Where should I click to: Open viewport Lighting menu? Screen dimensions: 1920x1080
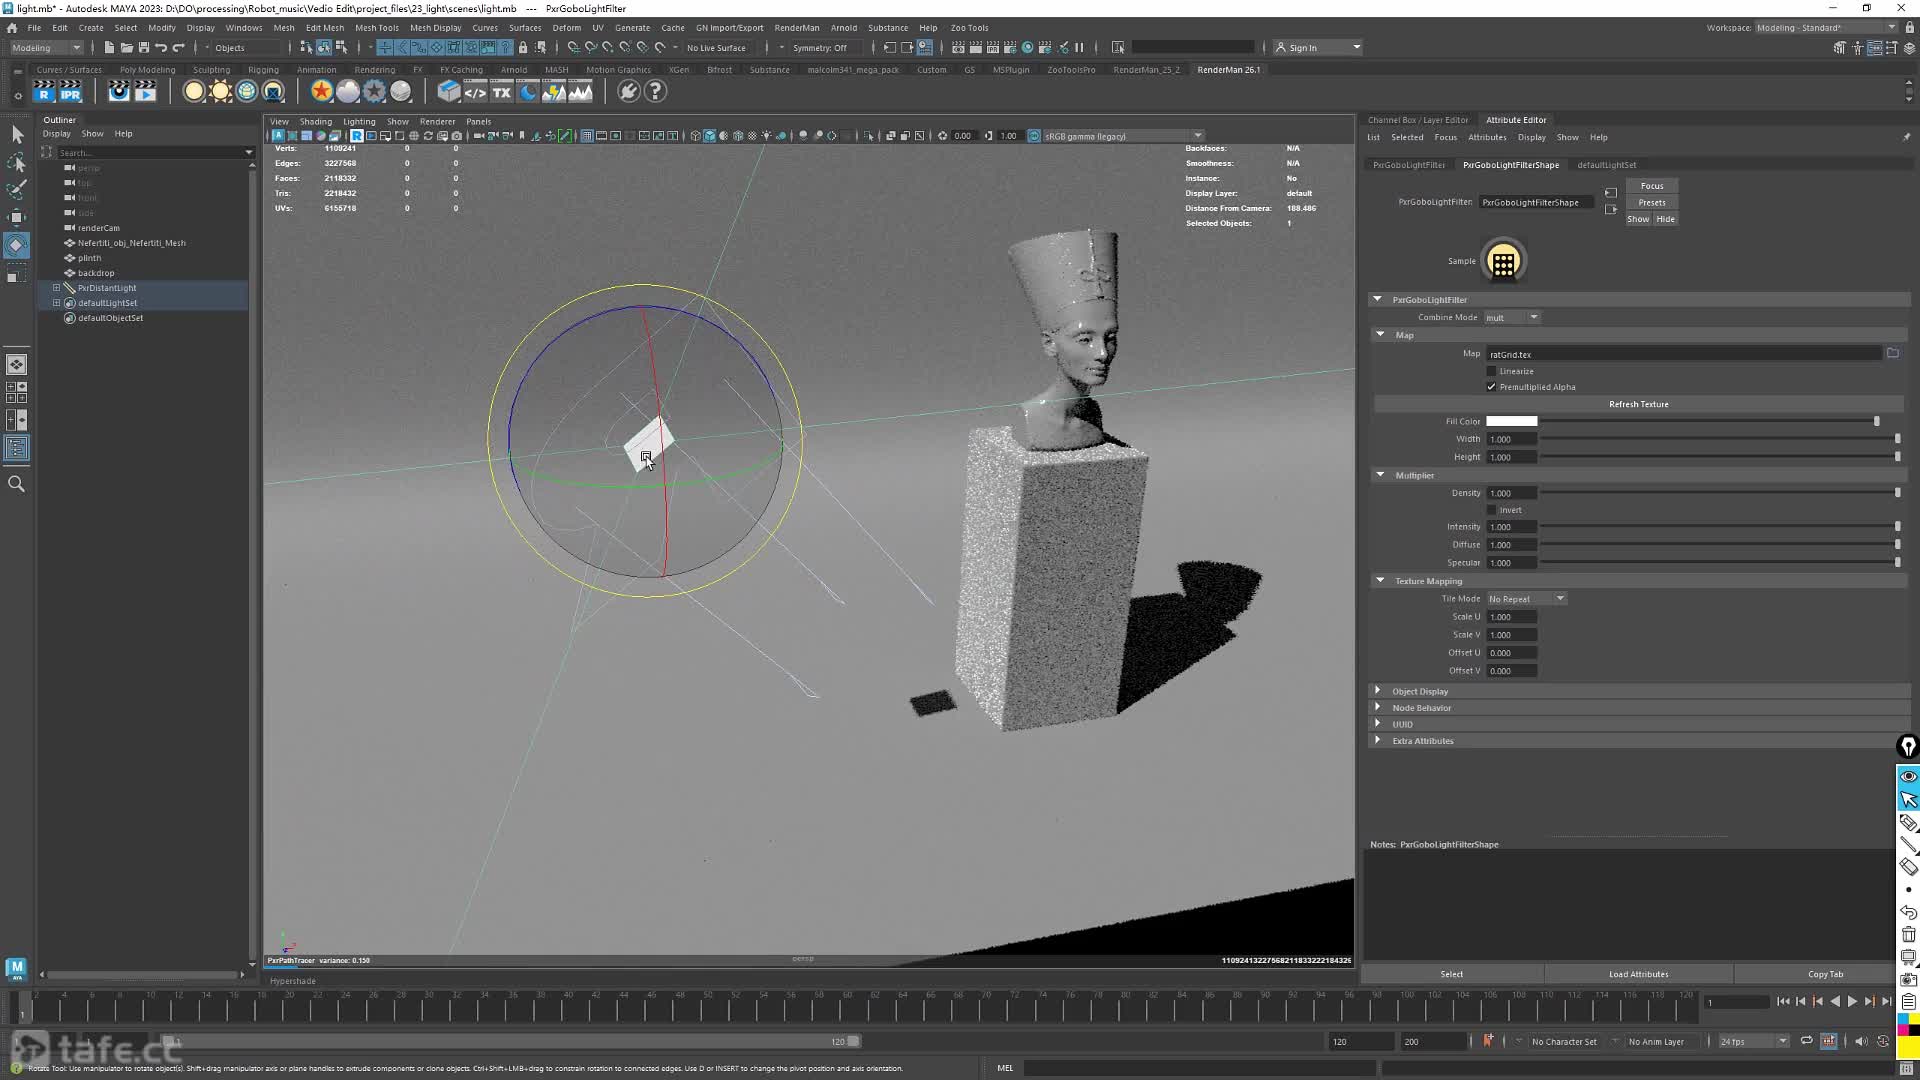click(359, 122)
